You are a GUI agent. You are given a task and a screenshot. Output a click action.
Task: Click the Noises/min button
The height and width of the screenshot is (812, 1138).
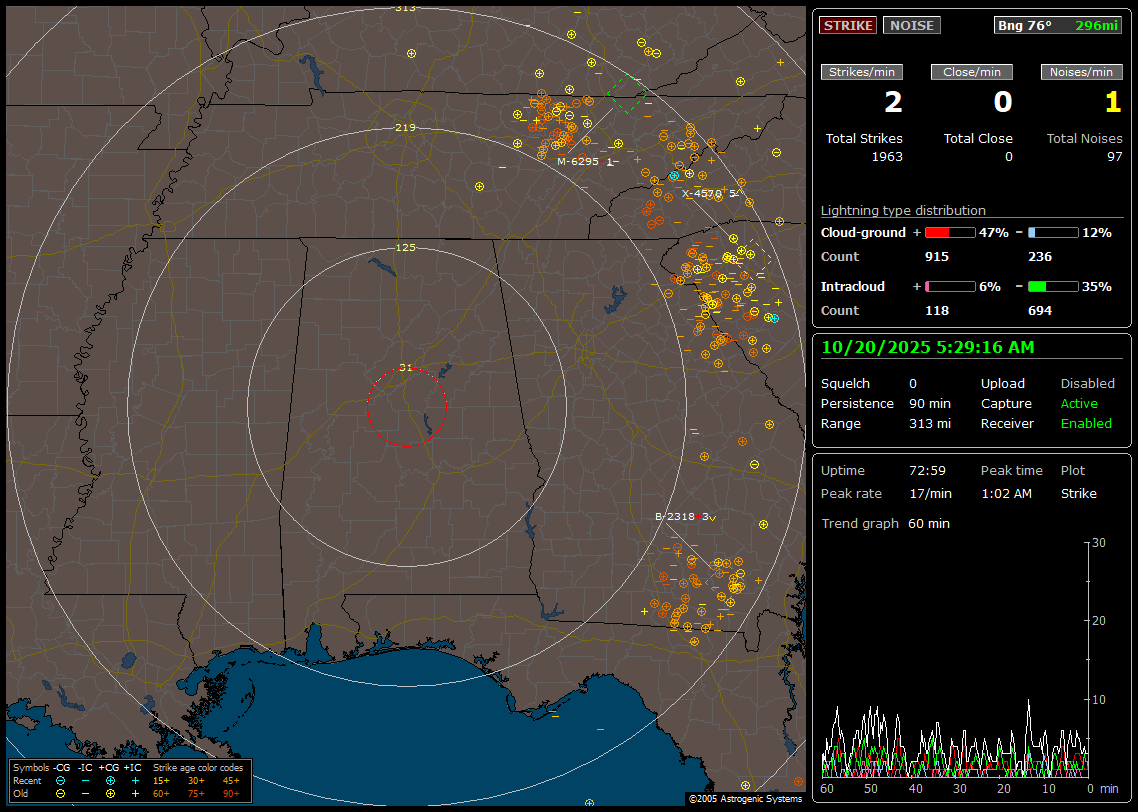click(x=1081, y=72)
